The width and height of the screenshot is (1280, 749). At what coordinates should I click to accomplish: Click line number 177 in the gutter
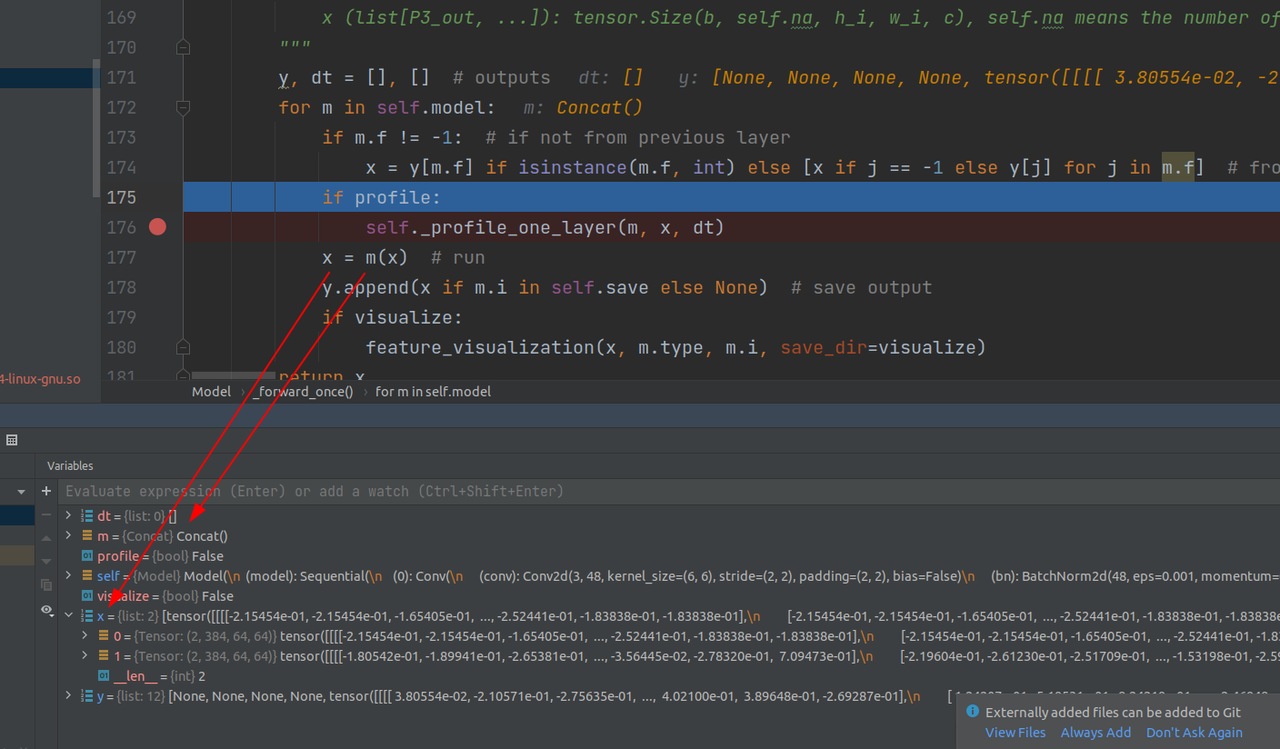(x=121, y=257)
